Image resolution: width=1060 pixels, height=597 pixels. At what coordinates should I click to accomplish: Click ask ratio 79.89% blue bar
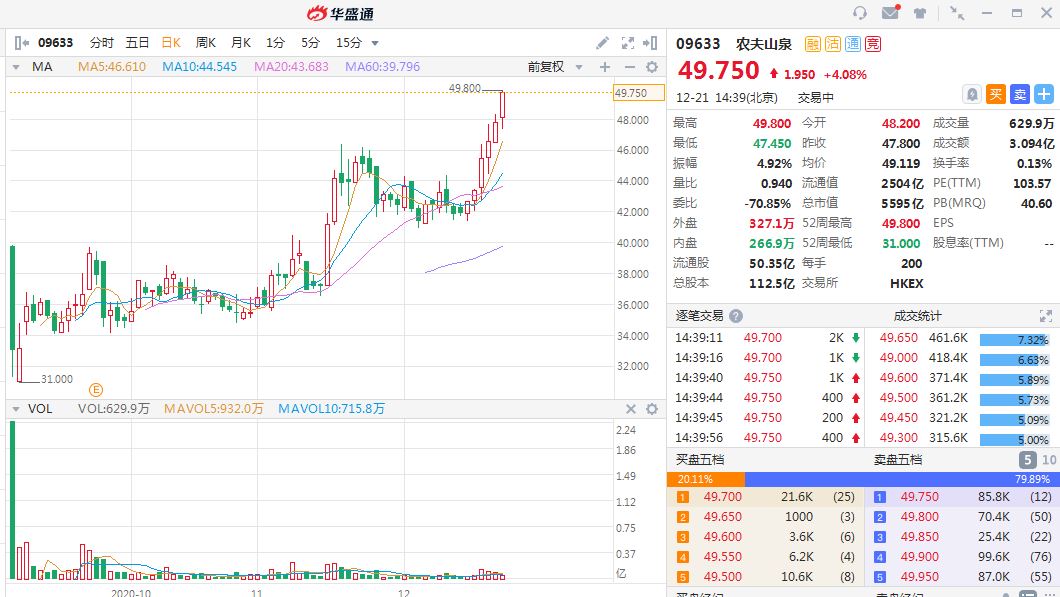tap(902, 479)
